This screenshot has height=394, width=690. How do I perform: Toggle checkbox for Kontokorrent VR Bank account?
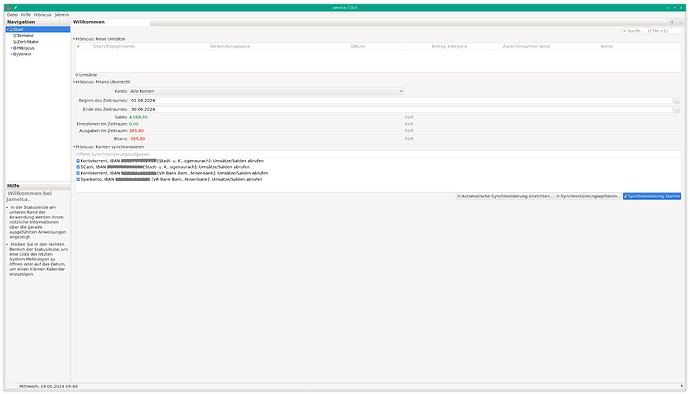coord(78,173)
